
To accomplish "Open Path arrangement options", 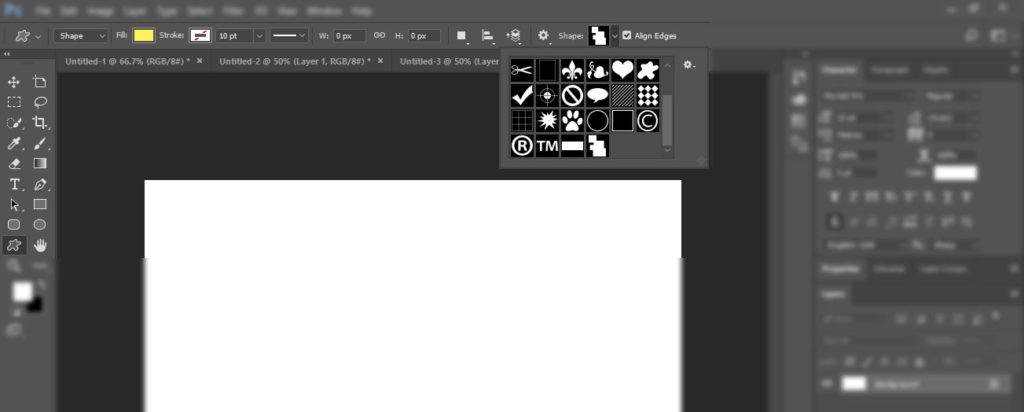I will (514, 36).
